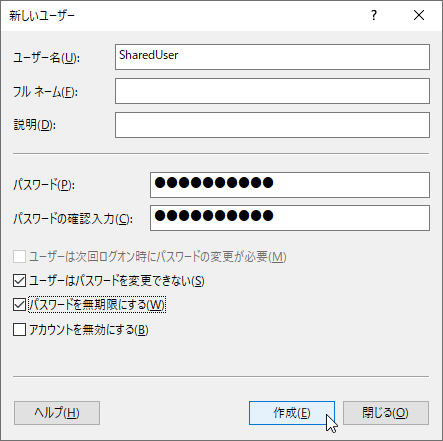Click into the パスワード field

(290, 185)
